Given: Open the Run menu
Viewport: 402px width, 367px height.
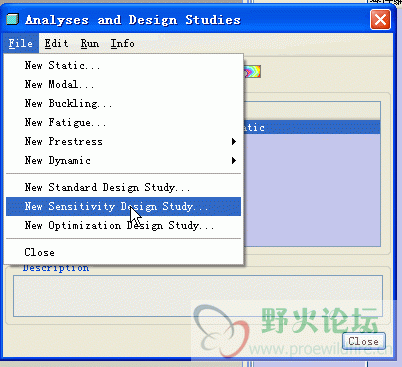Looking at the screenshot, I should pos(90,43).
